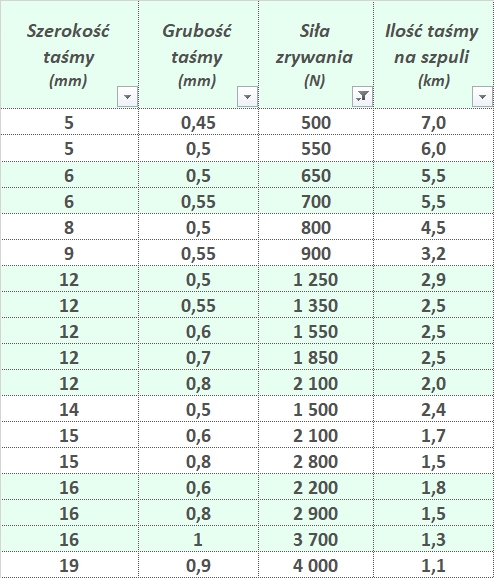Select the width cell with value 19

tap(69, 565)
